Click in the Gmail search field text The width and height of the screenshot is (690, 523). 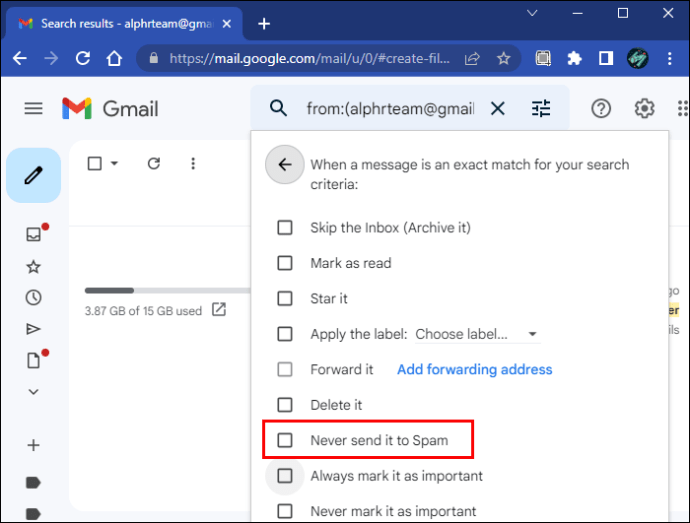click(390, 108)
